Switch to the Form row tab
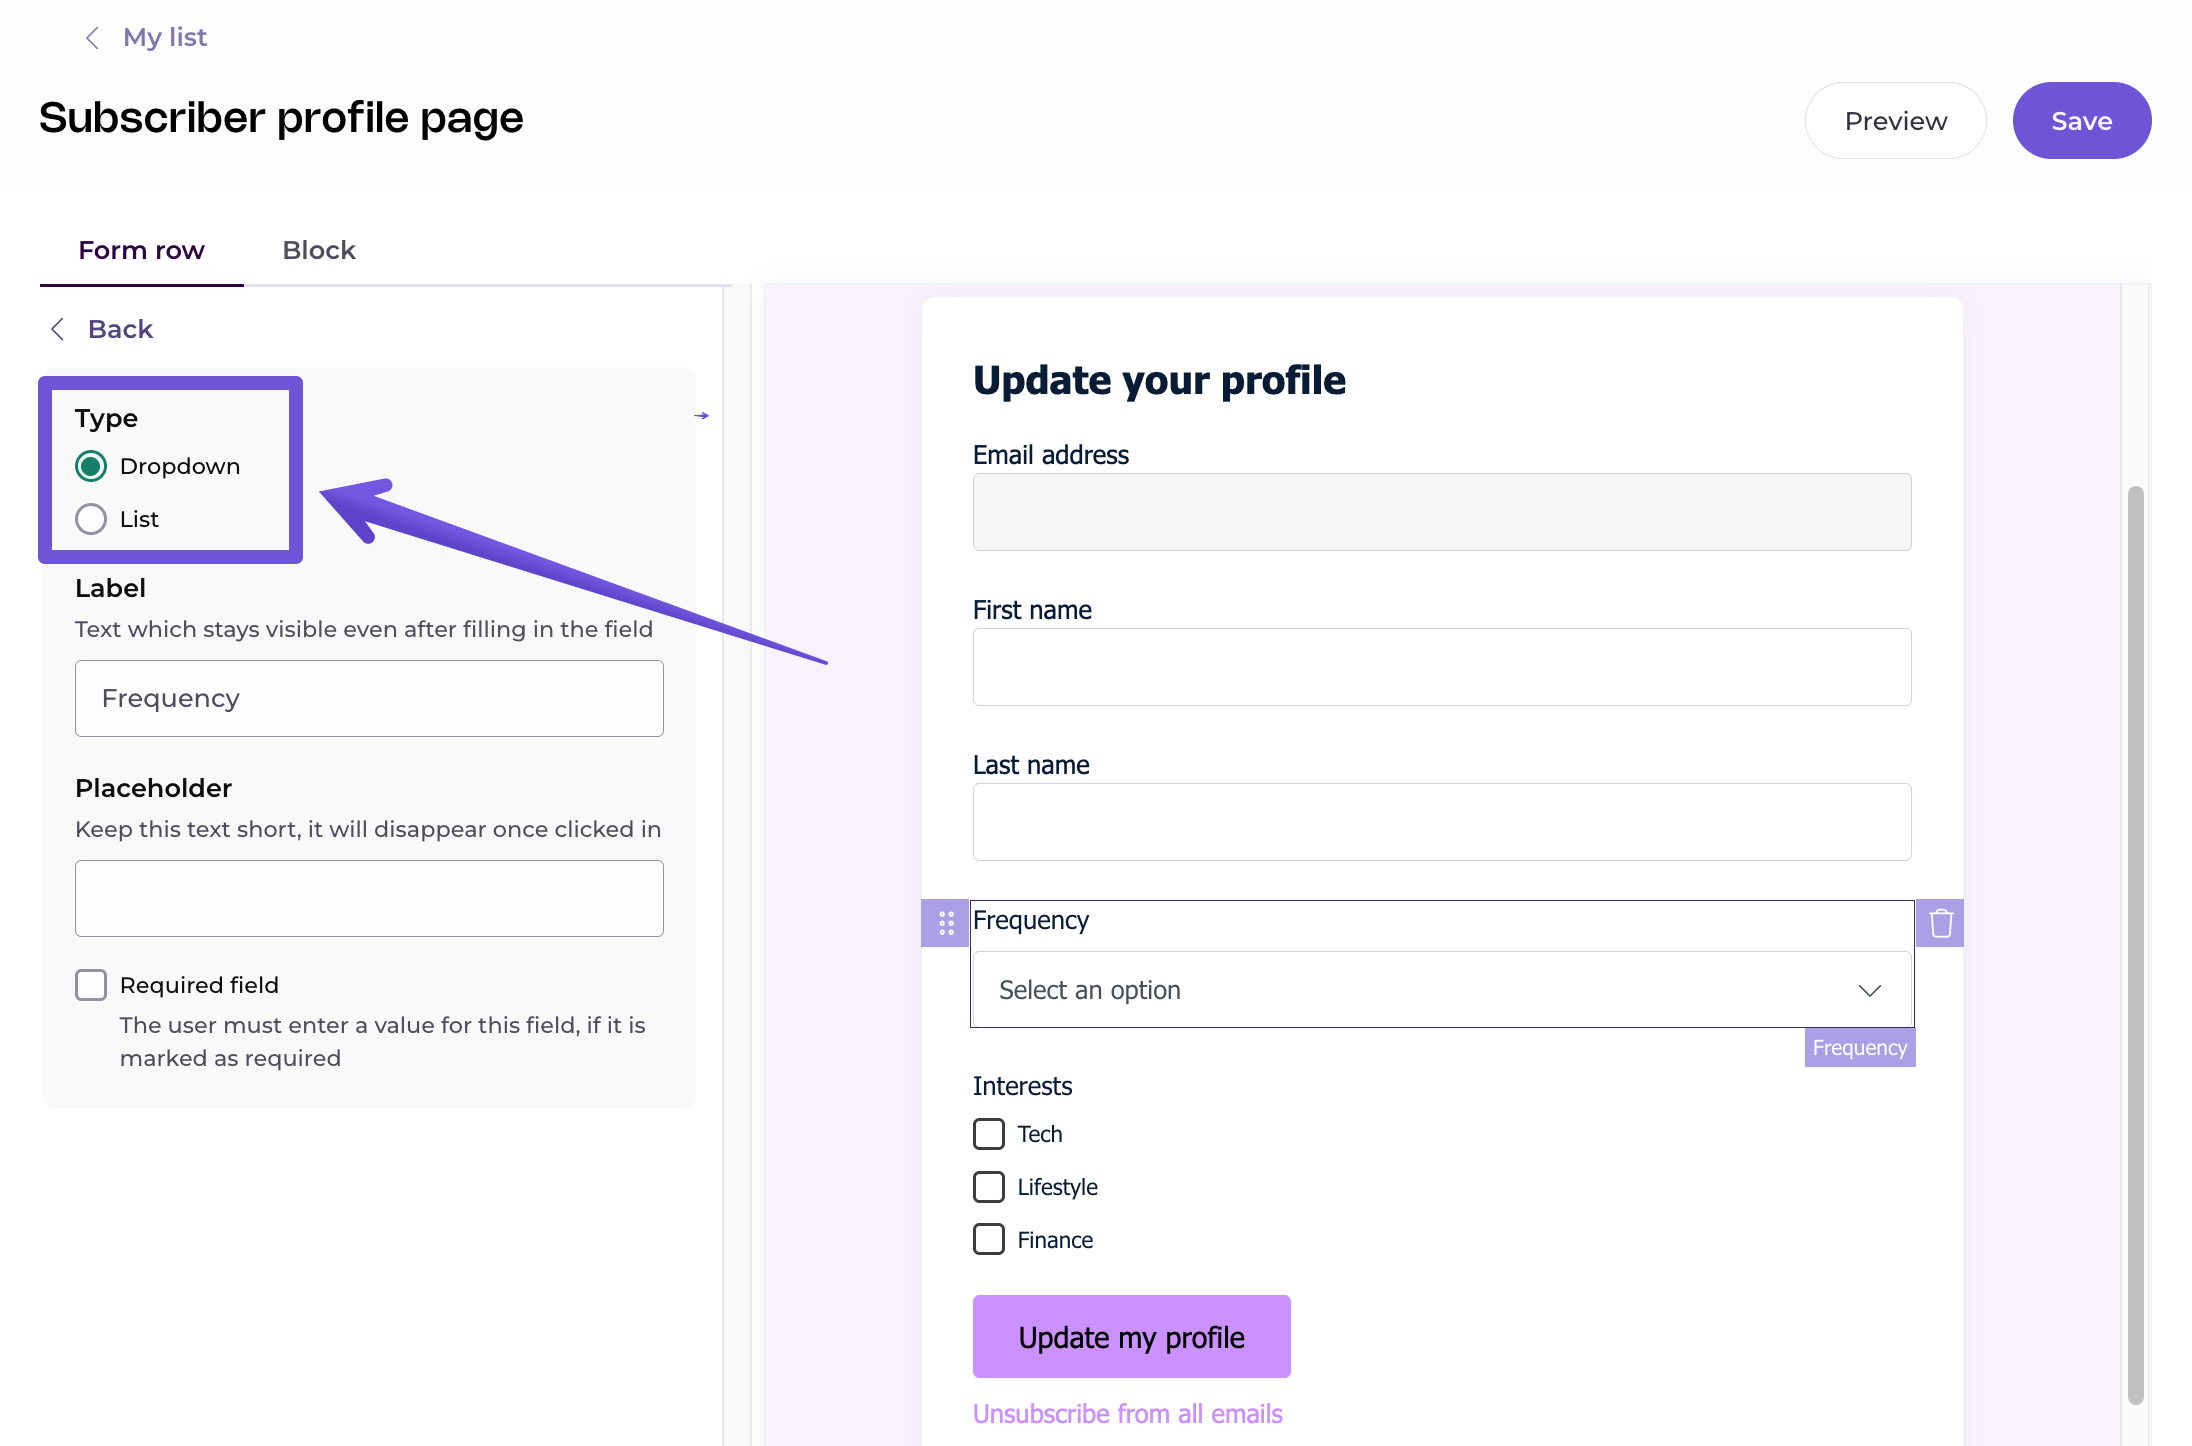The height and width of the screenshot is (1446, 2192). 141,250
